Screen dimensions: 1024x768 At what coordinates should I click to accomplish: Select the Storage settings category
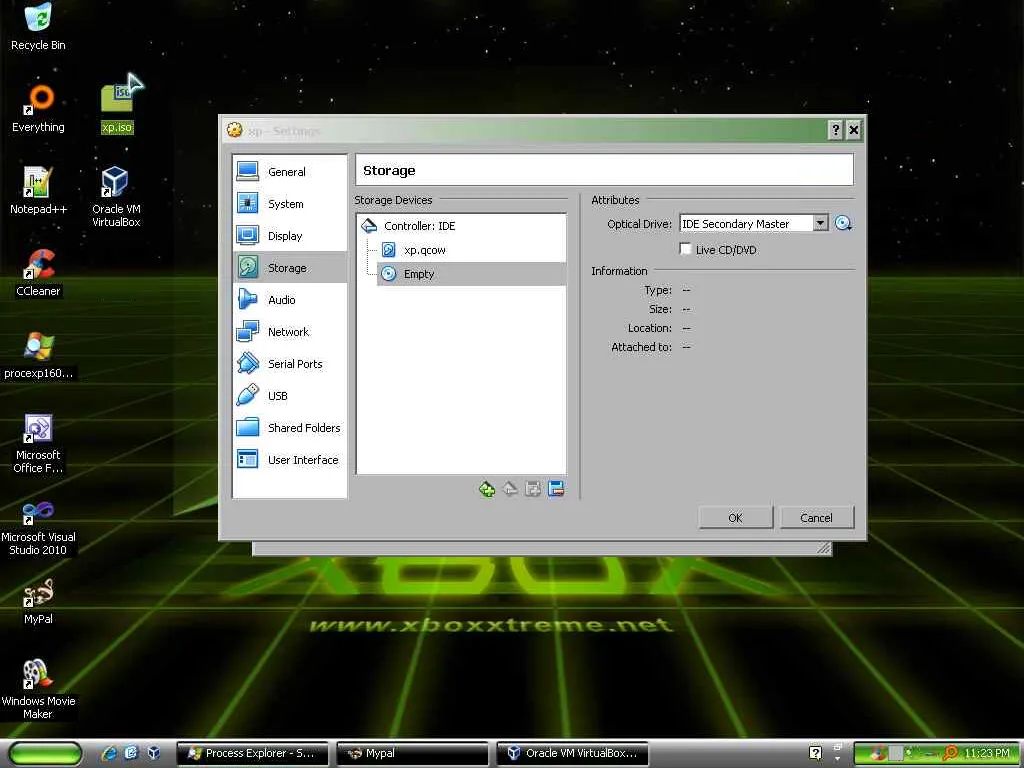point(290,268)
